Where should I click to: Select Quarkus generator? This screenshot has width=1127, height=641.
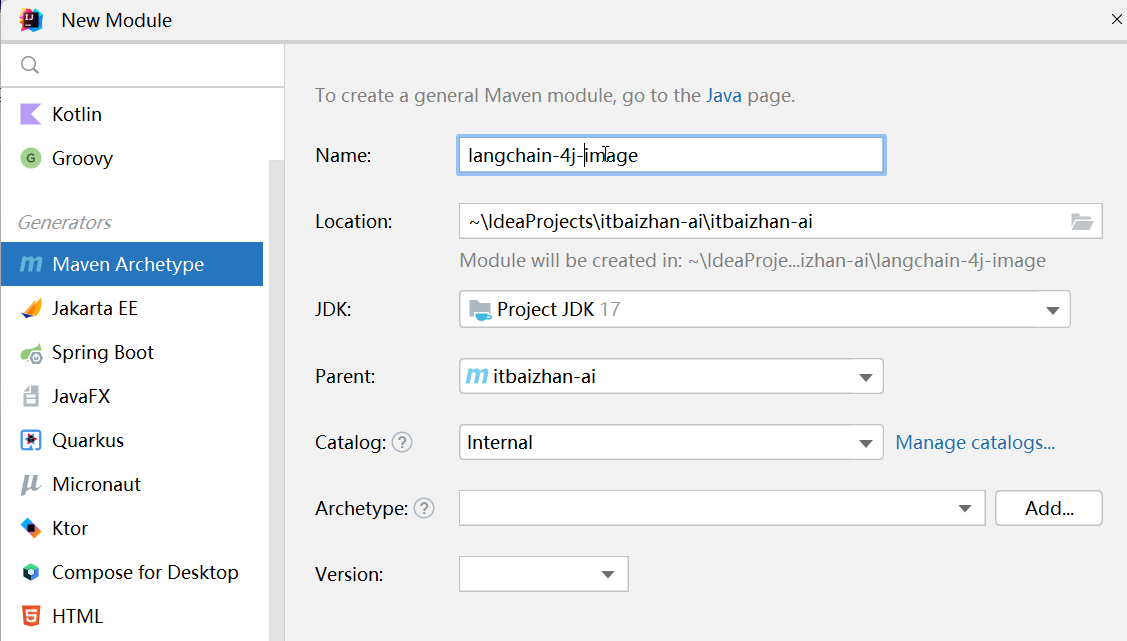pyautogui.click(x=132, y=441)
